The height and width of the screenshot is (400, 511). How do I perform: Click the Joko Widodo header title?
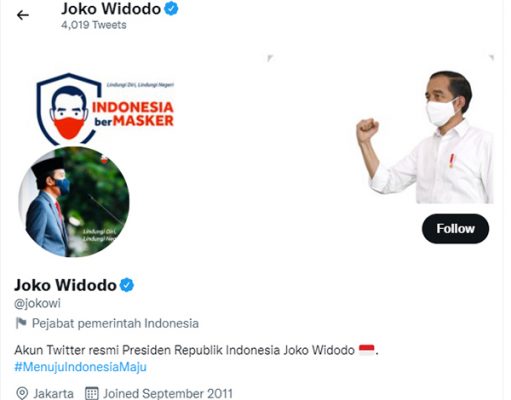[x=111, y=9]
